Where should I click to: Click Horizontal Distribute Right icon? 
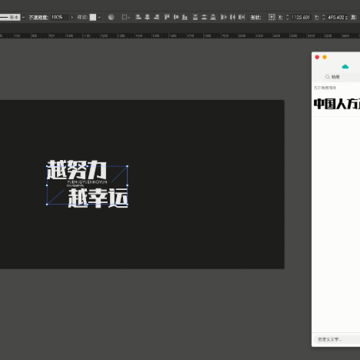[x=242, y=17]
